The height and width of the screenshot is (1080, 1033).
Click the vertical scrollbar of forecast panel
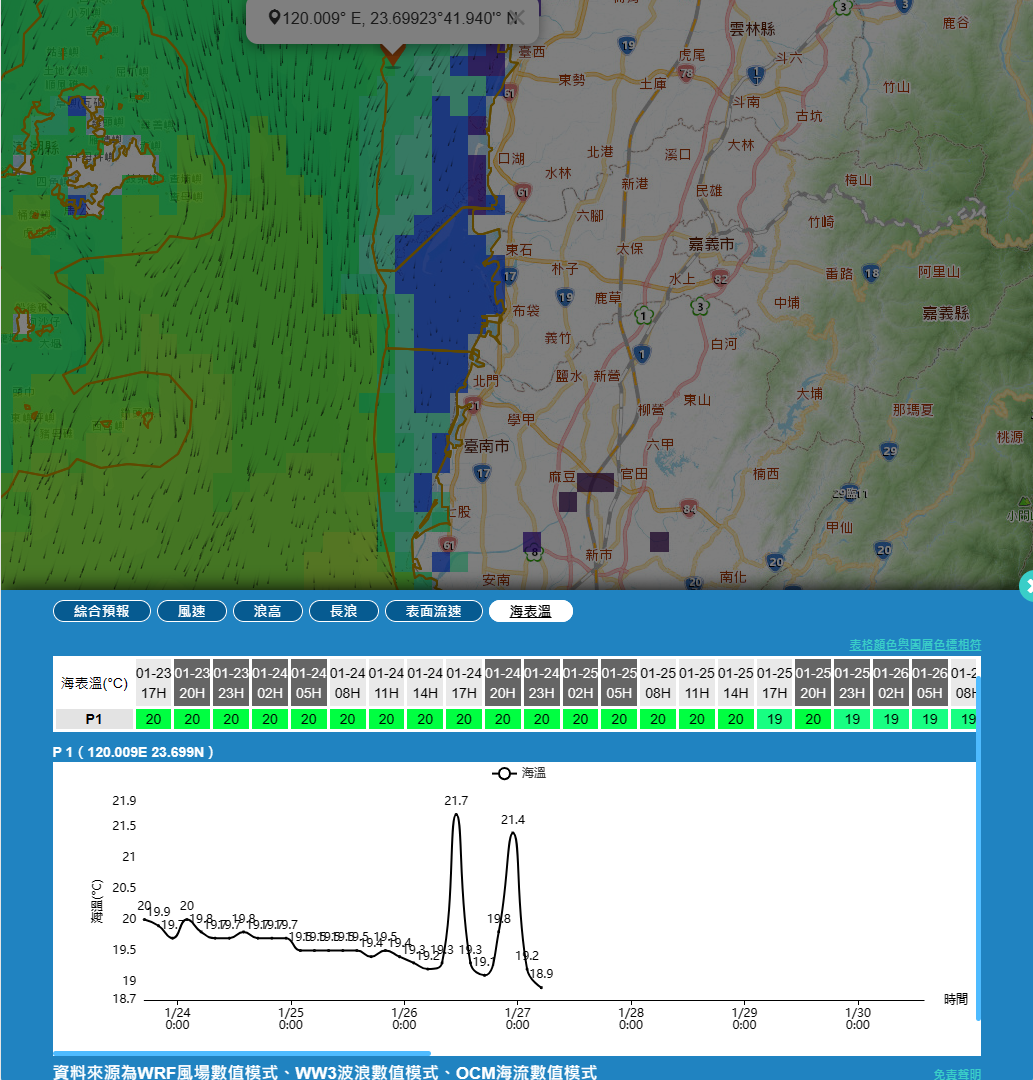pyautogui.click(x=978, y=850)
